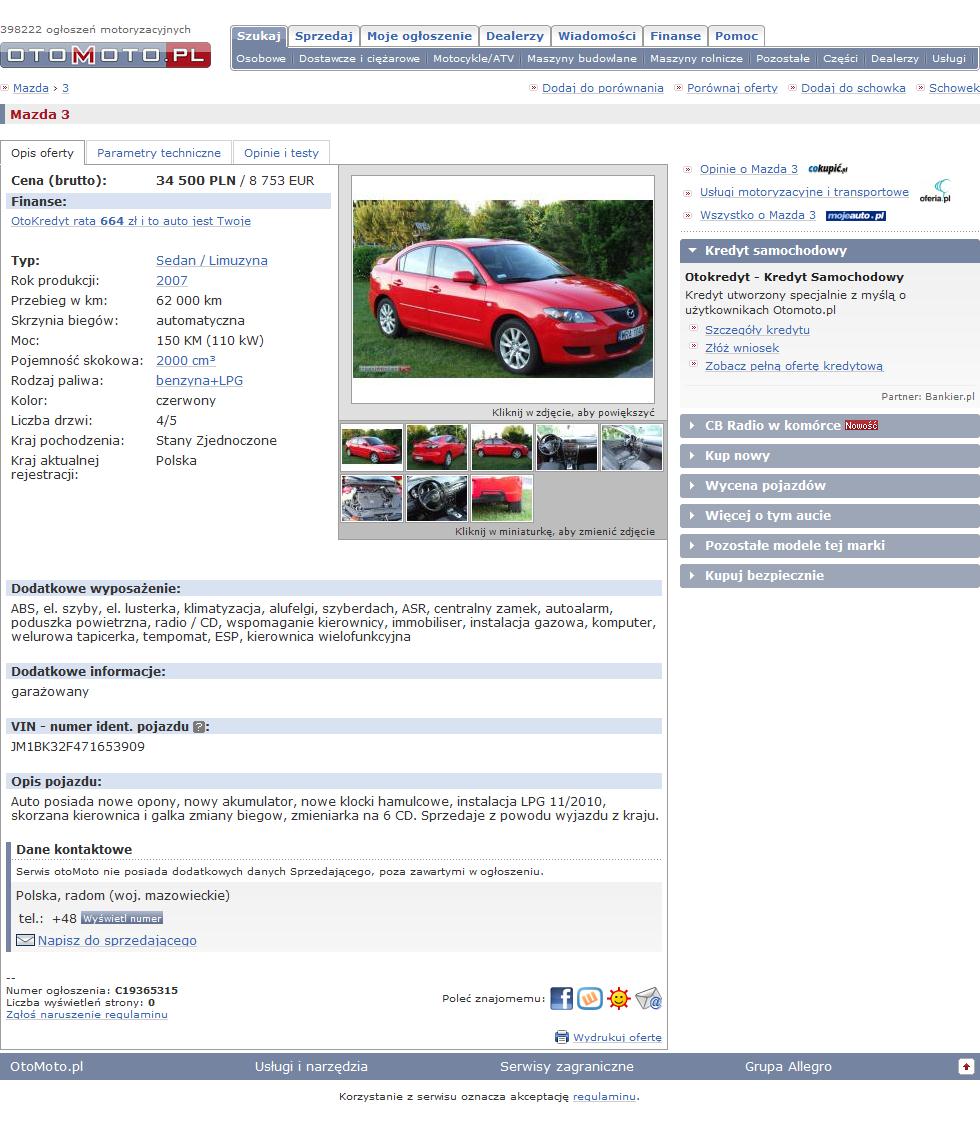Image resolution: width=980 pixels, height=1122 pixels.
Task: Open the Pomoc tab
Action: coord(736,36)
